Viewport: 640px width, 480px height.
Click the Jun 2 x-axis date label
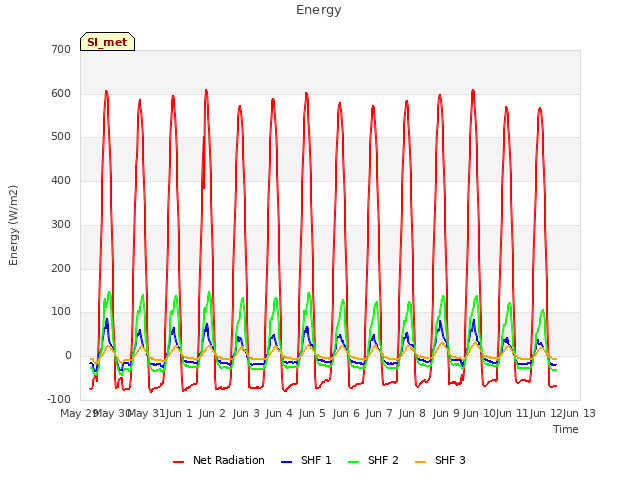point(212,413)
